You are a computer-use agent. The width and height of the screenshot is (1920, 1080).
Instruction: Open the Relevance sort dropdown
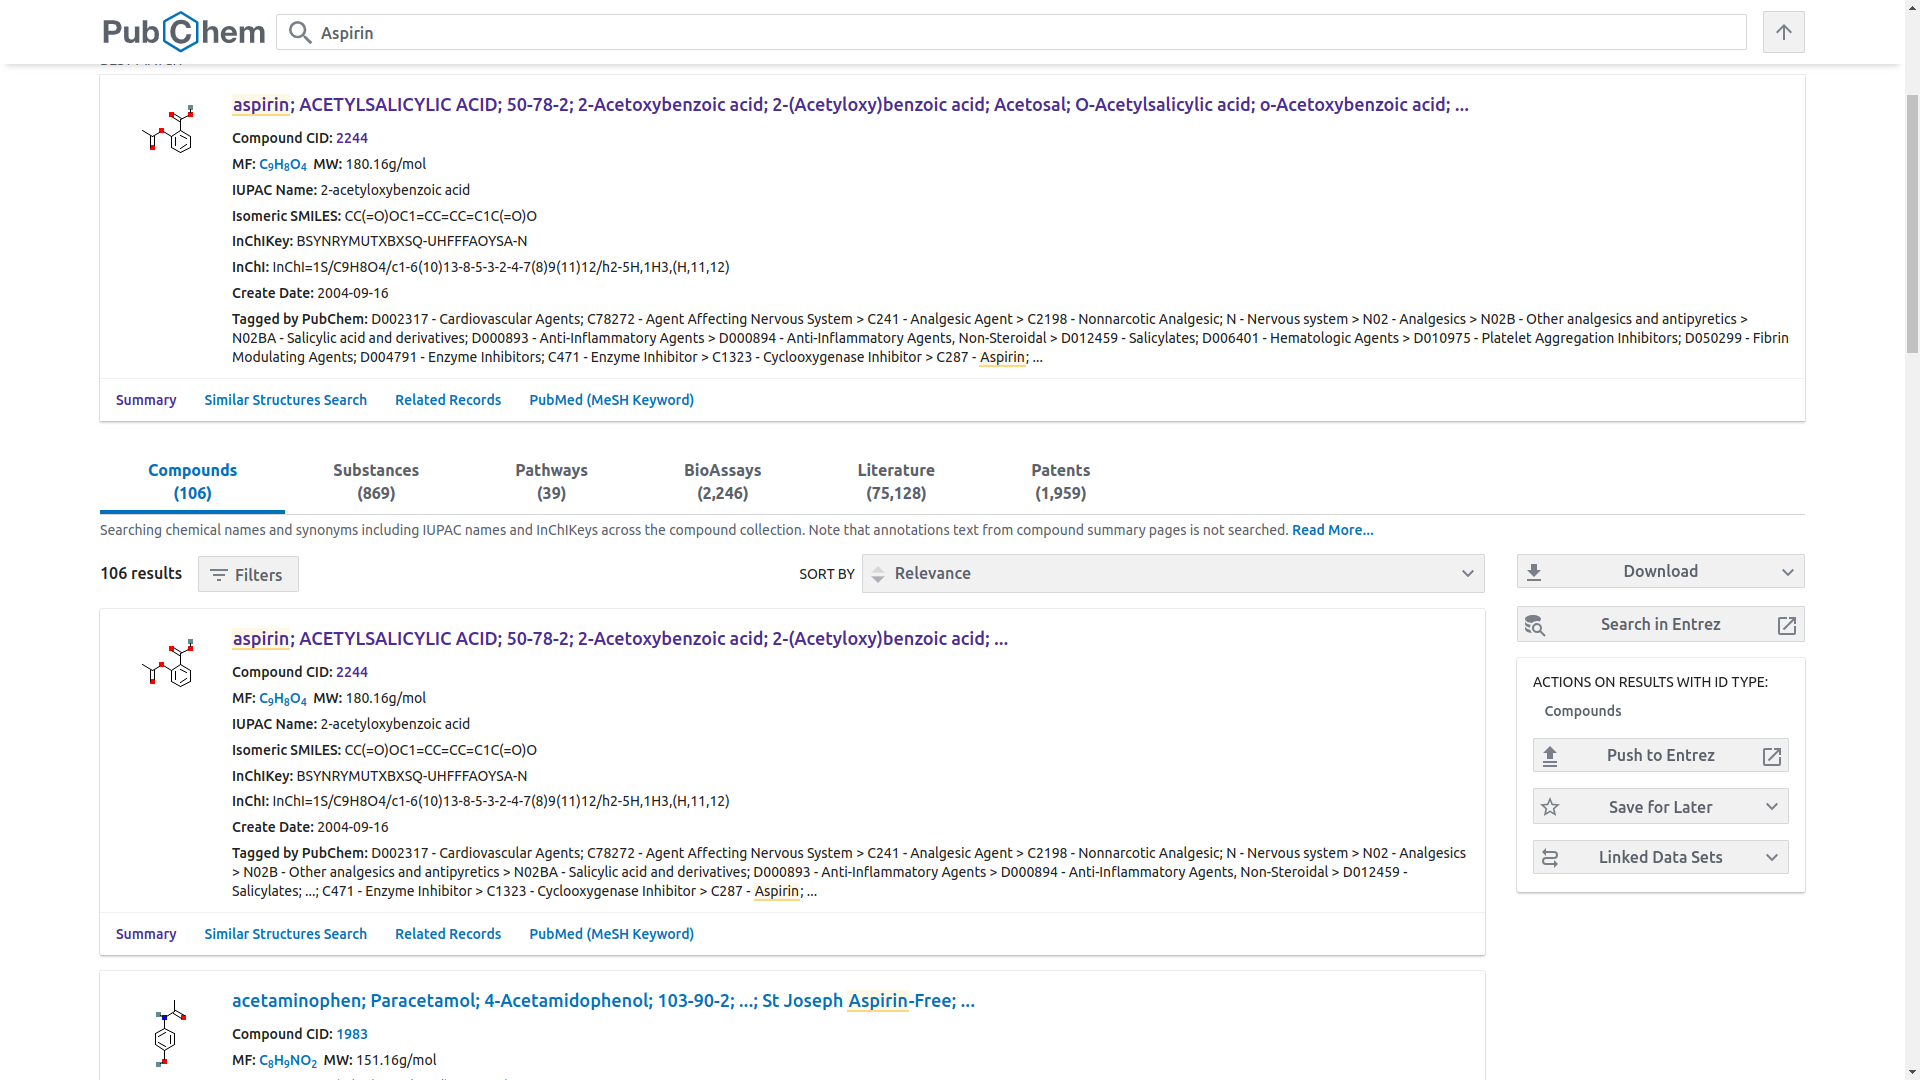coord(1172,573)
